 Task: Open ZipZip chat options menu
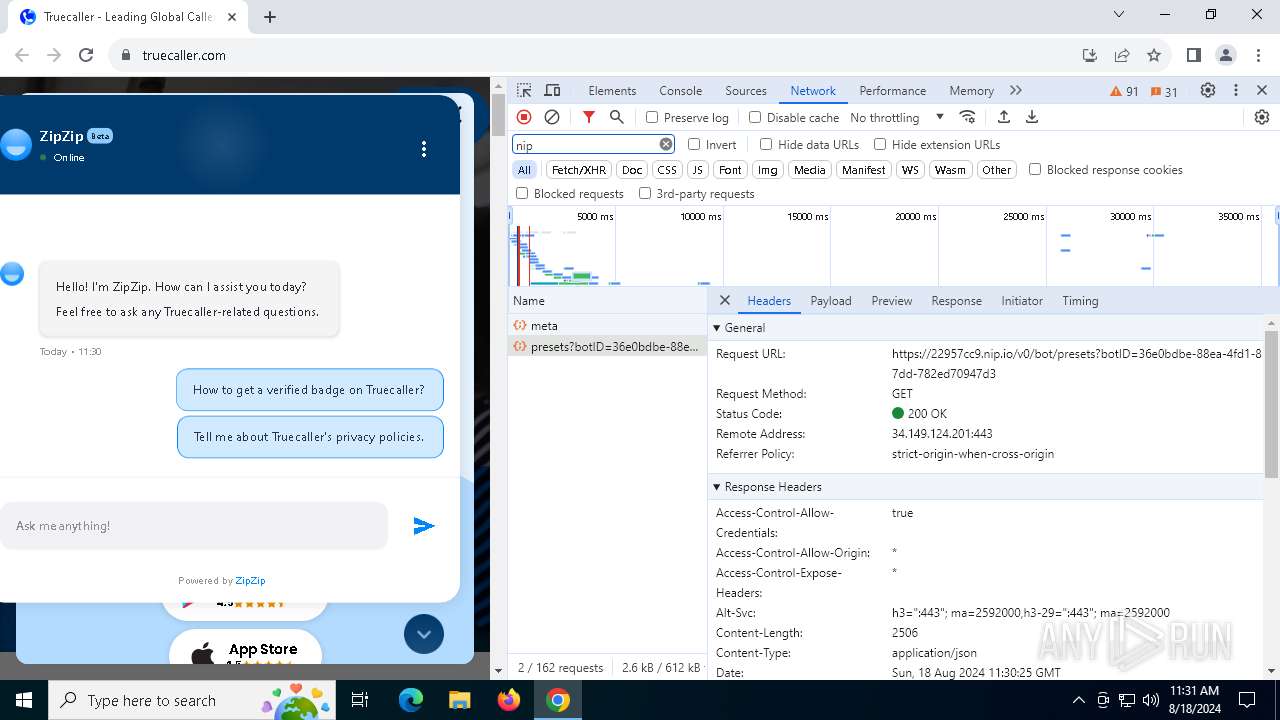tap(424, 149)
